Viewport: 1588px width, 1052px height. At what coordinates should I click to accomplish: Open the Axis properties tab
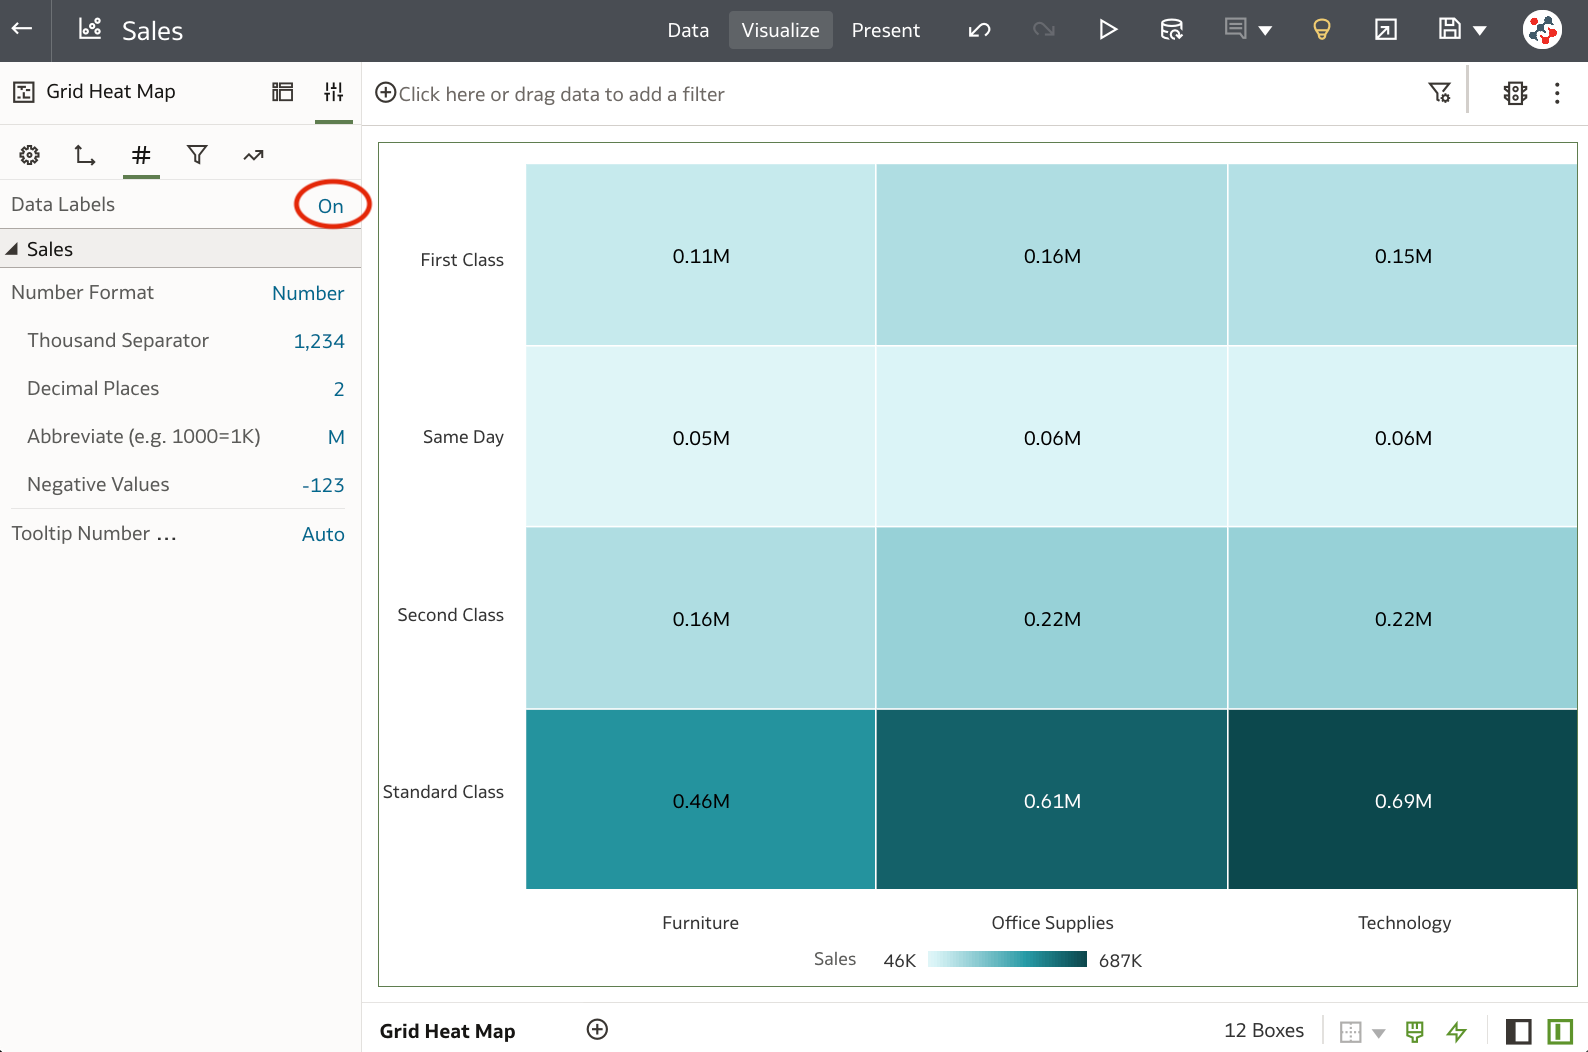(85, 155)
